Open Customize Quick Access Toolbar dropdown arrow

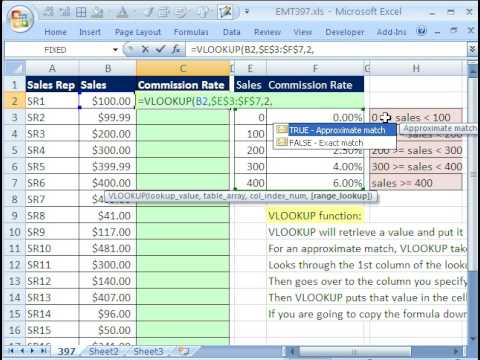[247, 12]
